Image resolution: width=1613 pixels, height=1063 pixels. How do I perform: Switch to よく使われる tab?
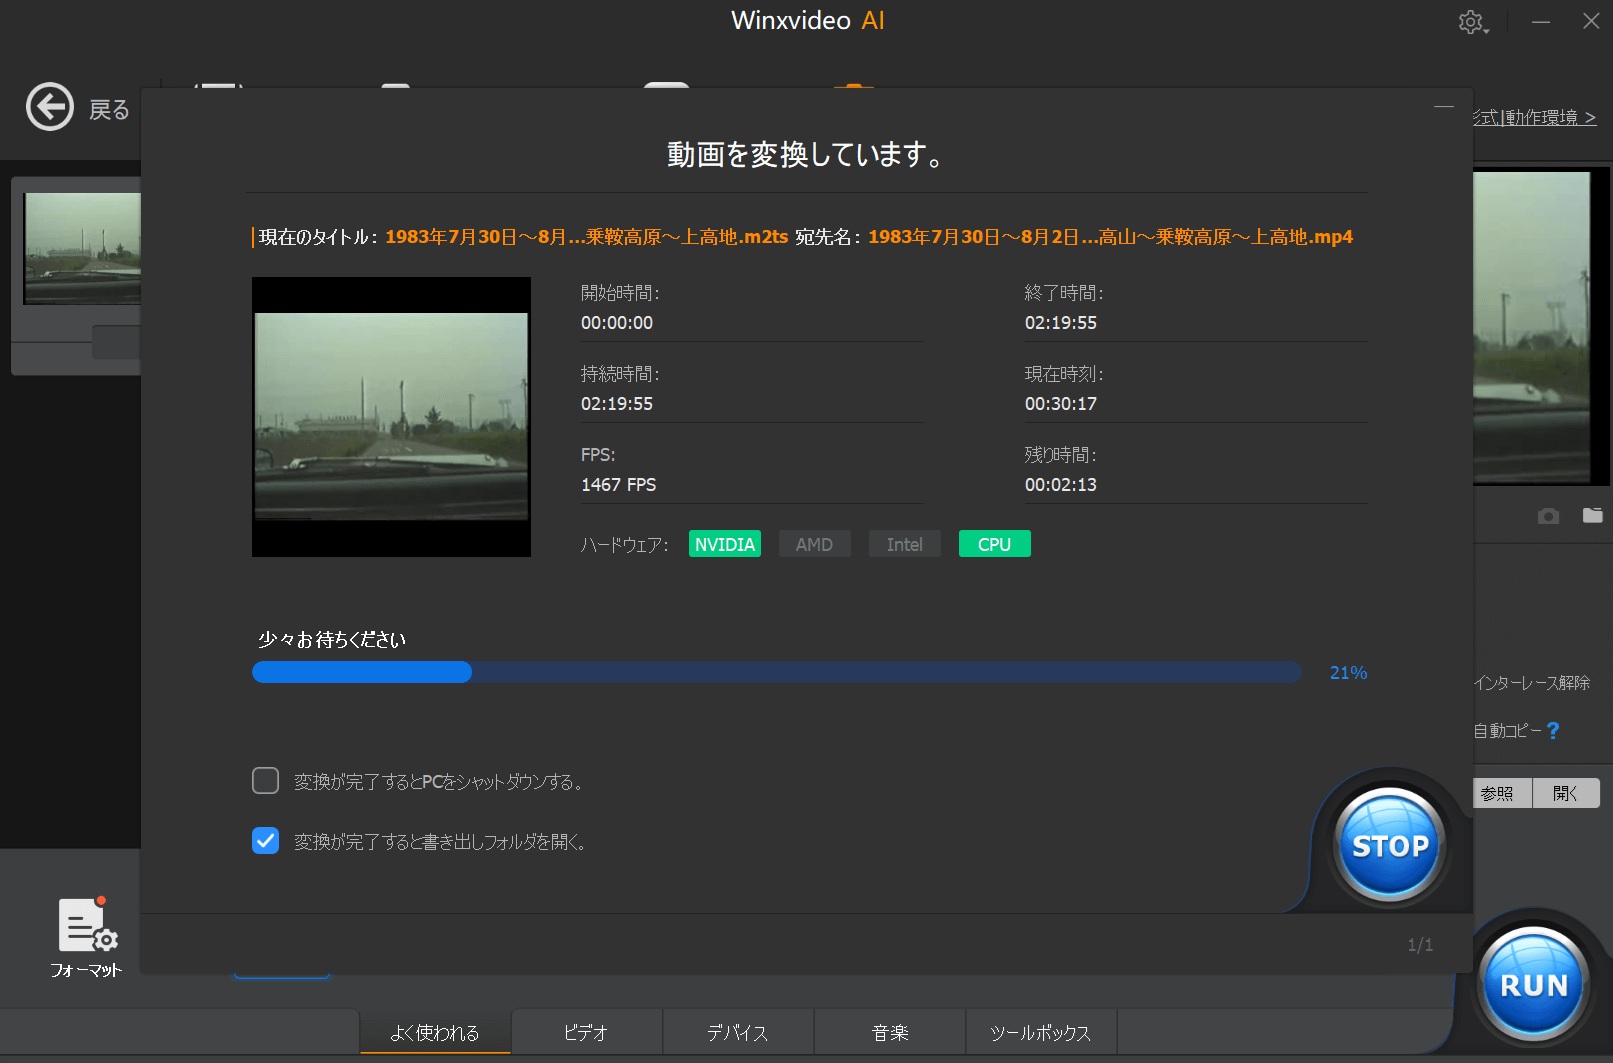coord(435,1032)
